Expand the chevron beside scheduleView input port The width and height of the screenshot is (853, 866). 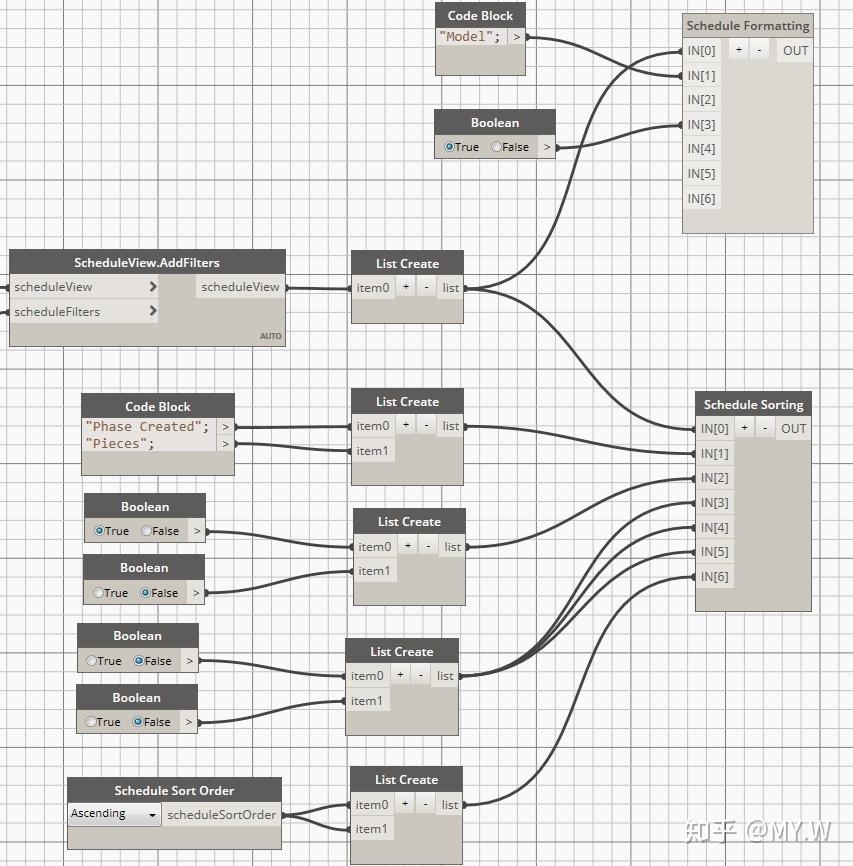153,287
